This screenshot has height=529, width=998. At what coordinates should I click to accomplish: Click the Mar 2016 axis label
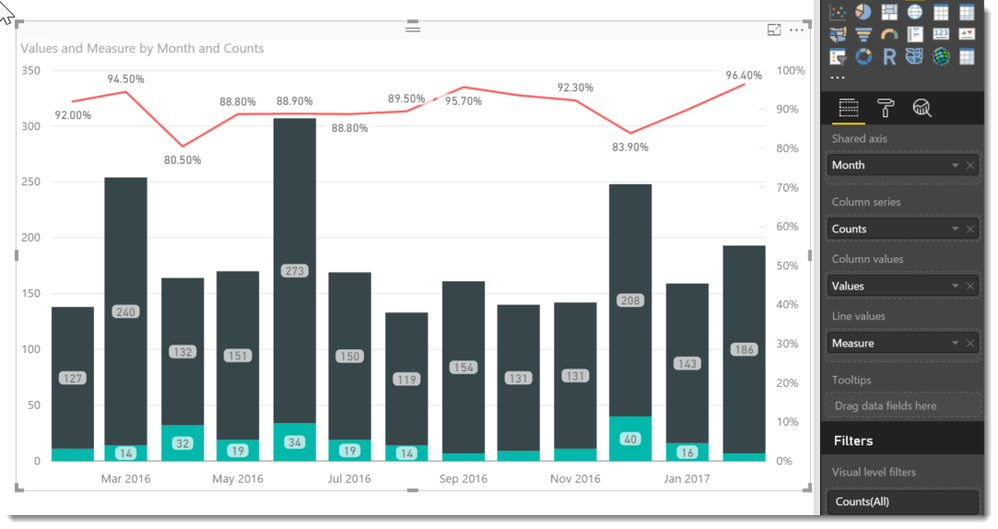(125, 479)
